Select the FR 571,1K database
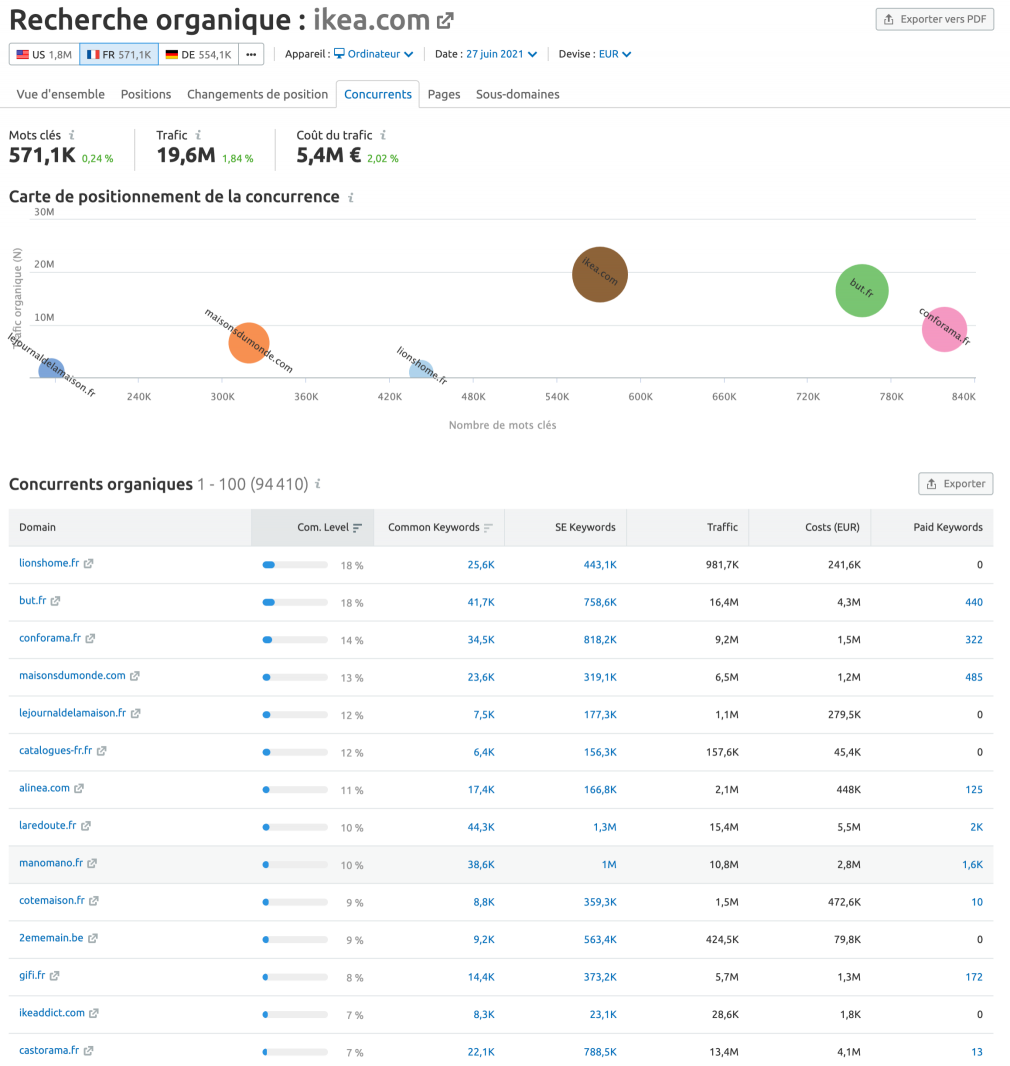 (119, 54)
